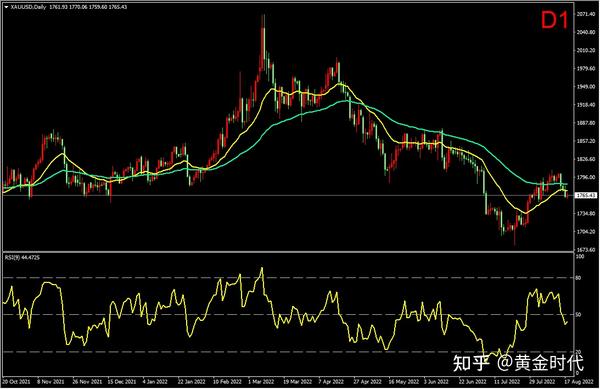Select the RSI 50 midline level label
Screen dimensions: 600x389
[578, 315]
